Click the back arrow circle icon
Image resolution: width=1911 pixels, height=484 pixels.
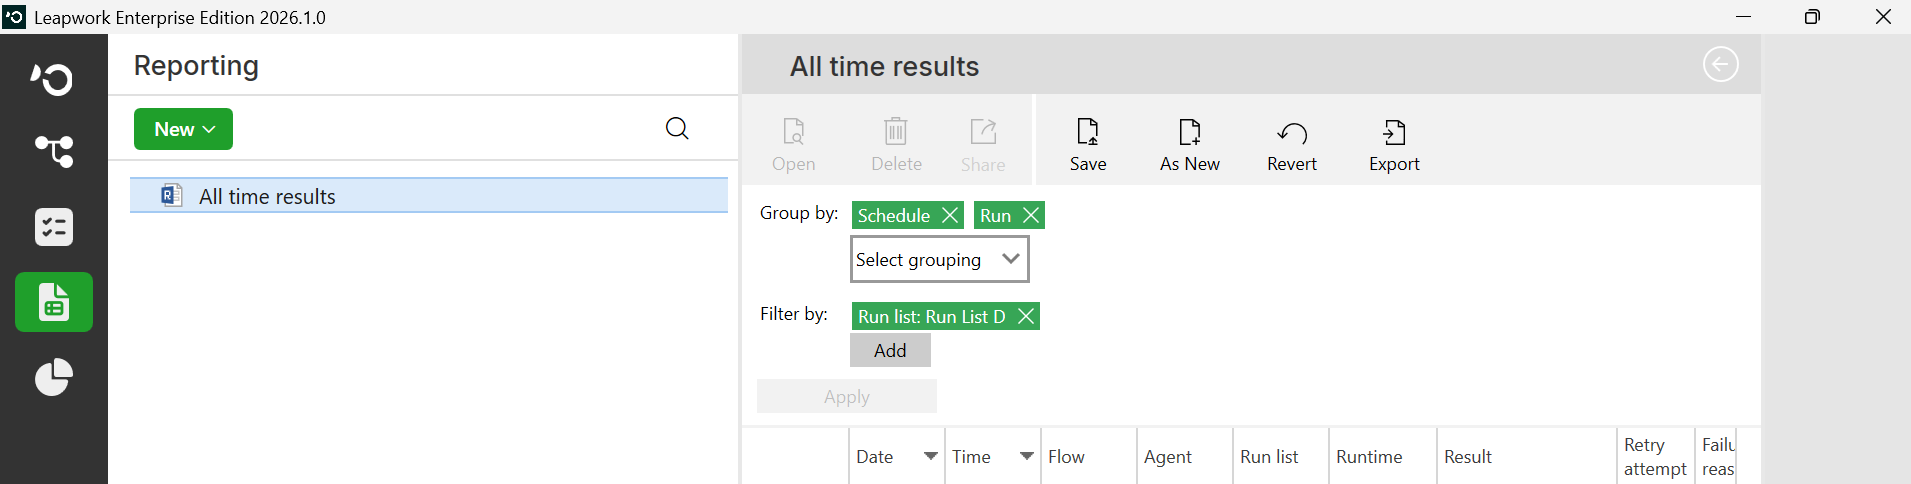(1720, 65)
